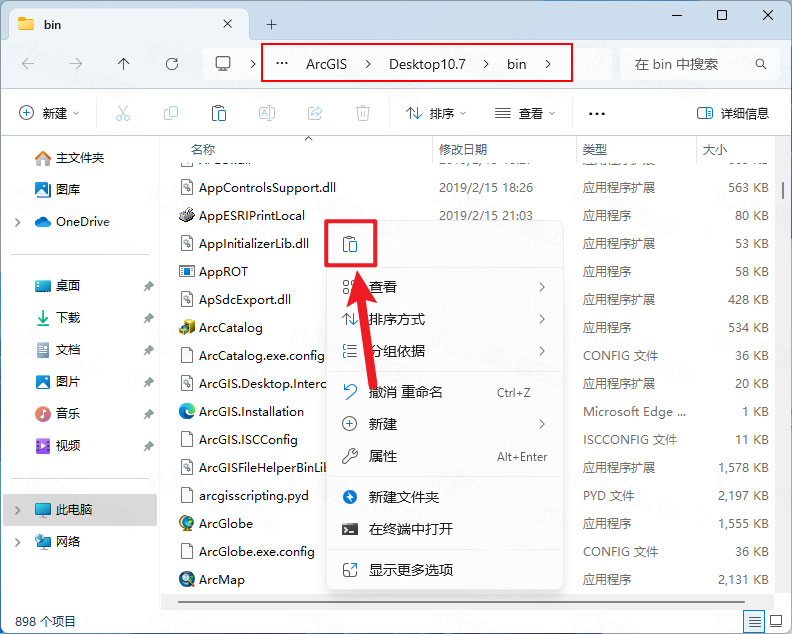
Task: Click the Forward navigation arrow
Action: (76, 64)
